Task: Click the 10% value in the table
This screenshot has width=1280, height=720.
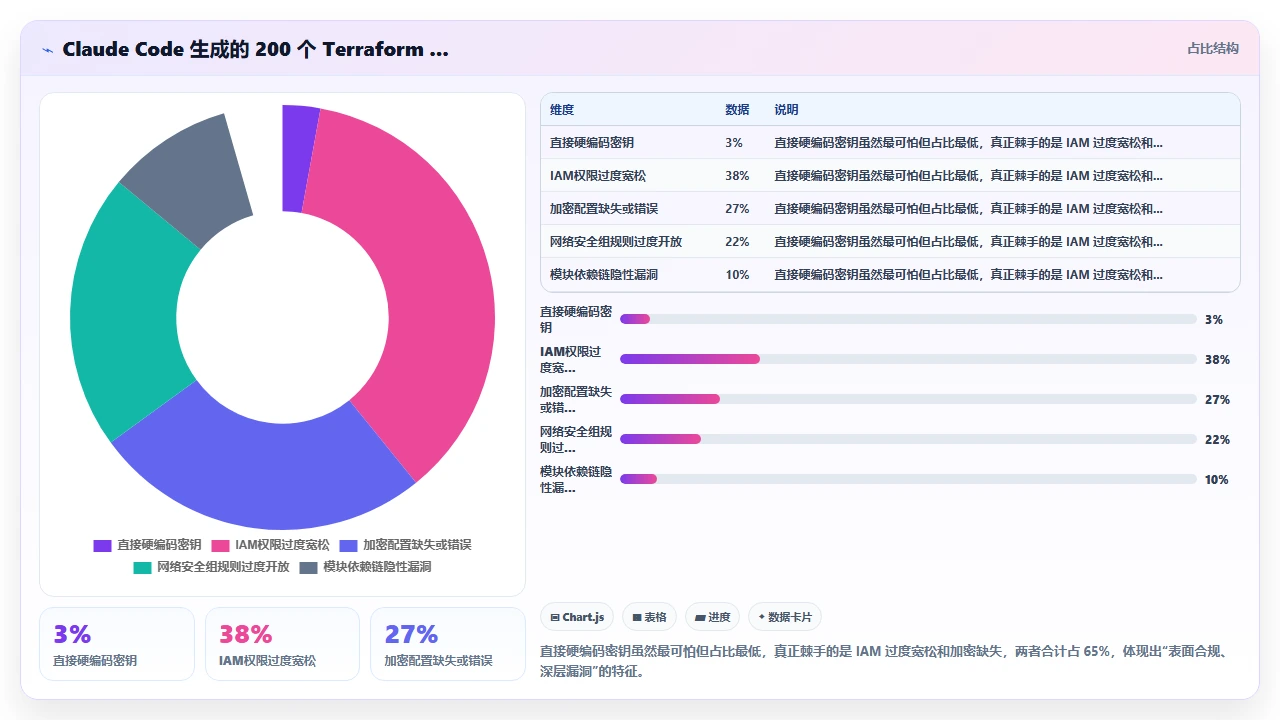Action: (737, 275)
